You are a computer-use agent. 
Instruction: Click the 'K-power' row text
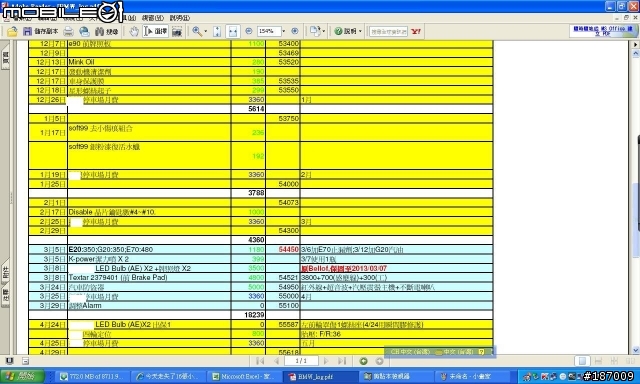click(98, 259)
